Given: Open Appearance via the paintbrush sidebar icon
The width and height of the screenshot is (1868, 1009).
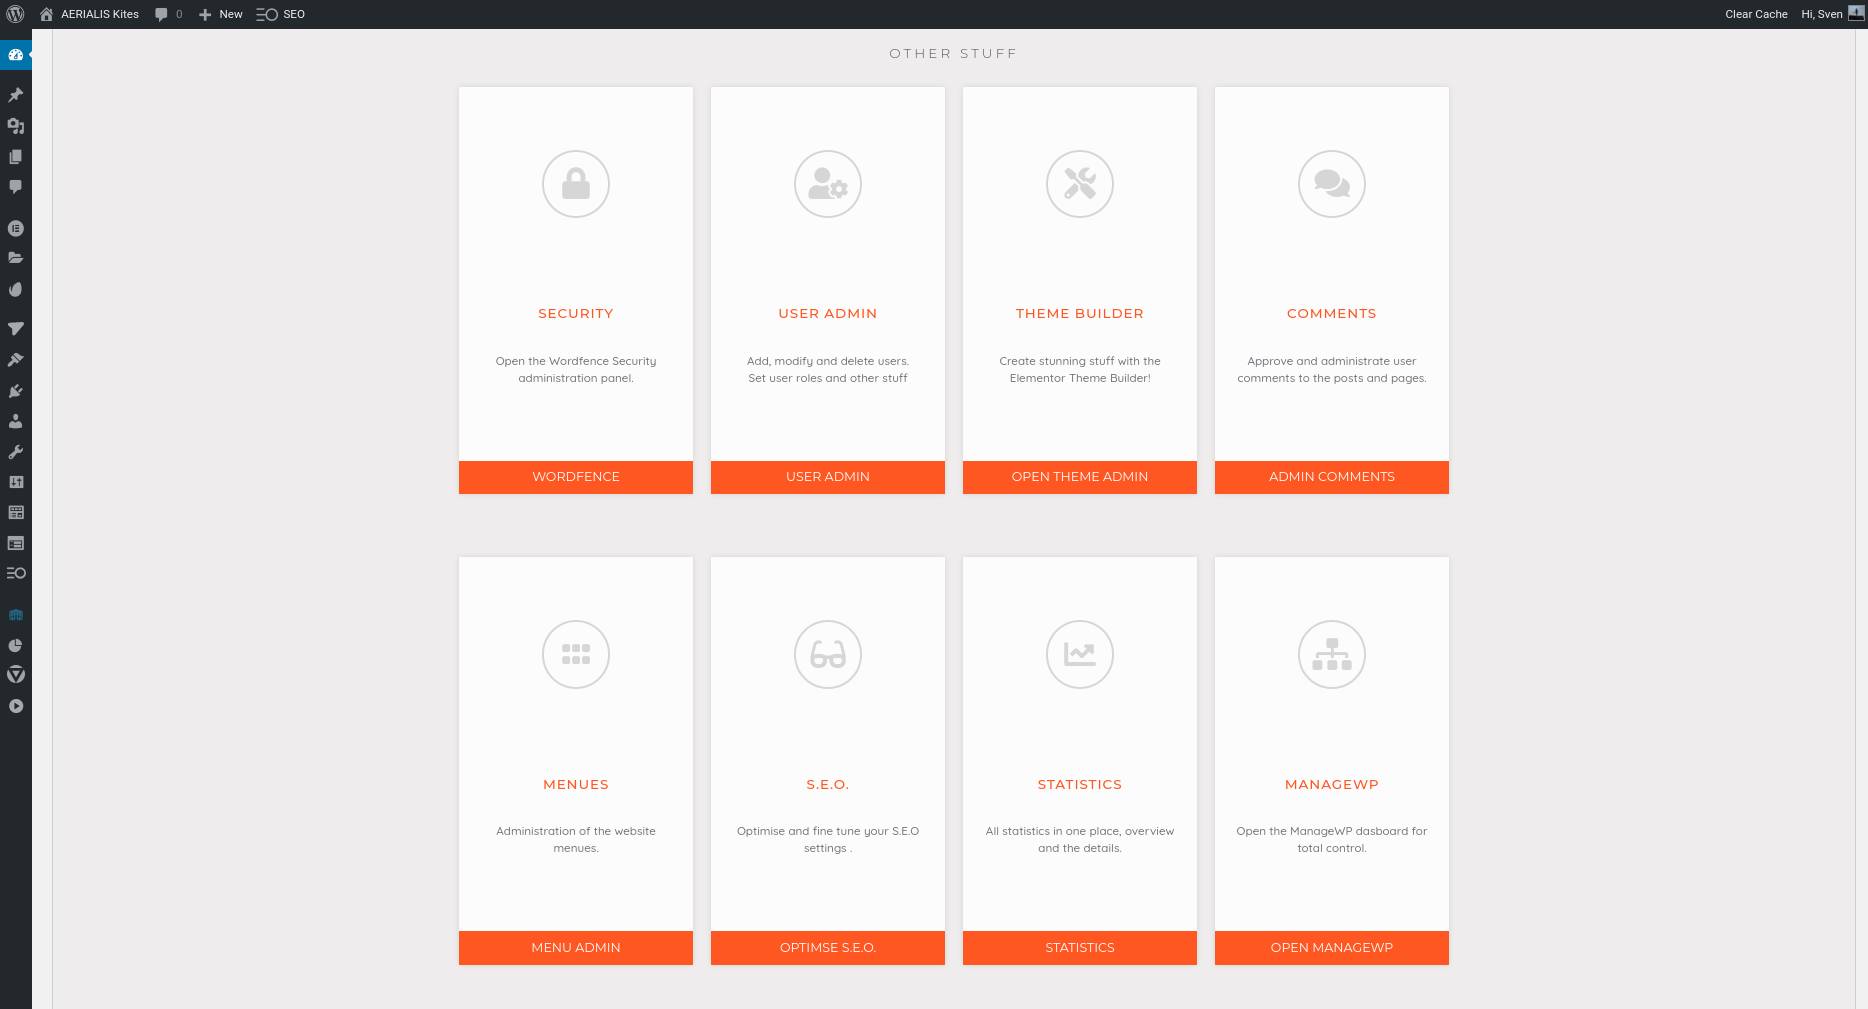Looking at the screenshot, I should 16,360.
